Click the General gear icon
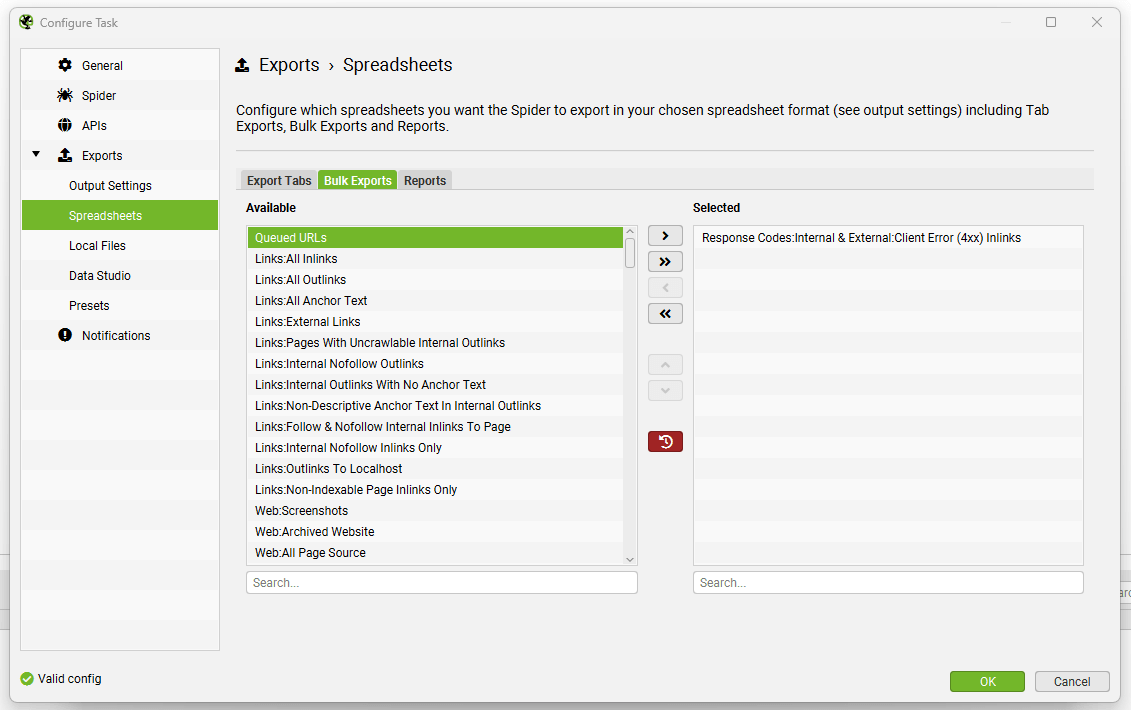This screenshot has width=1131, height=710. pos(65,65)
